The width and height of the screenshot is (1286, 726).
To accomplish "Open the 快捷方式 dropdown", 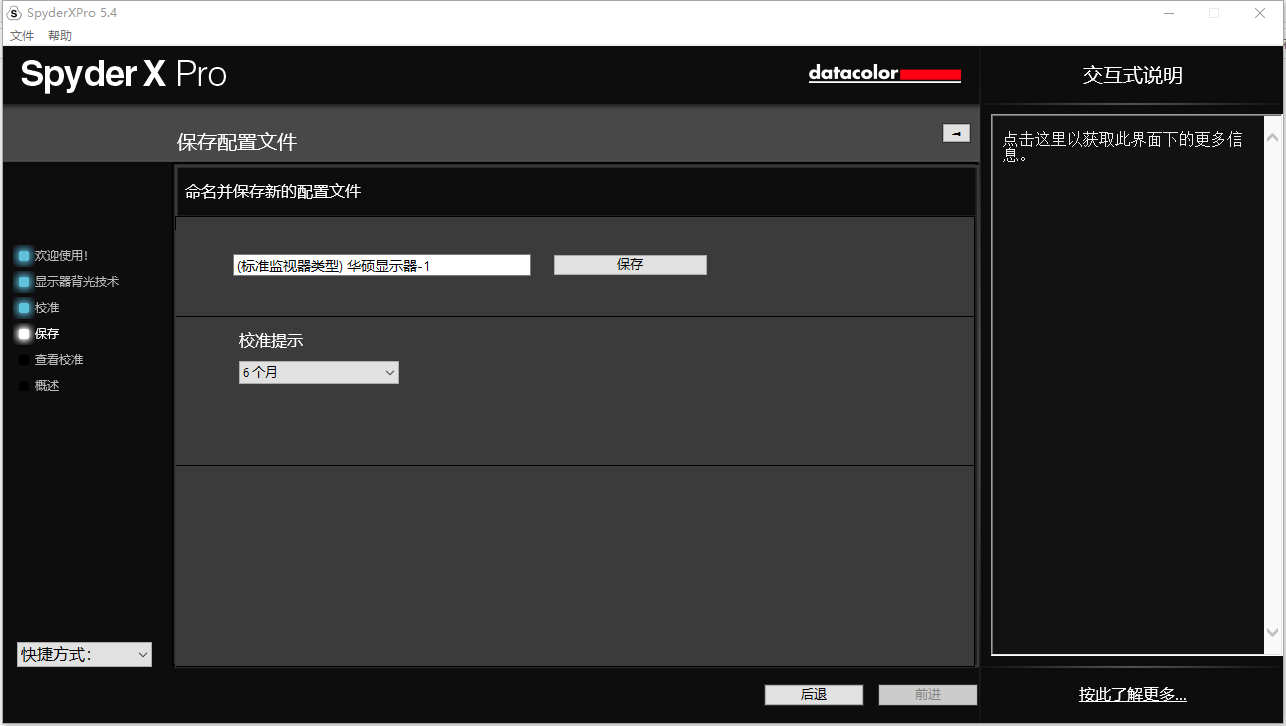I will coord(85,655).
